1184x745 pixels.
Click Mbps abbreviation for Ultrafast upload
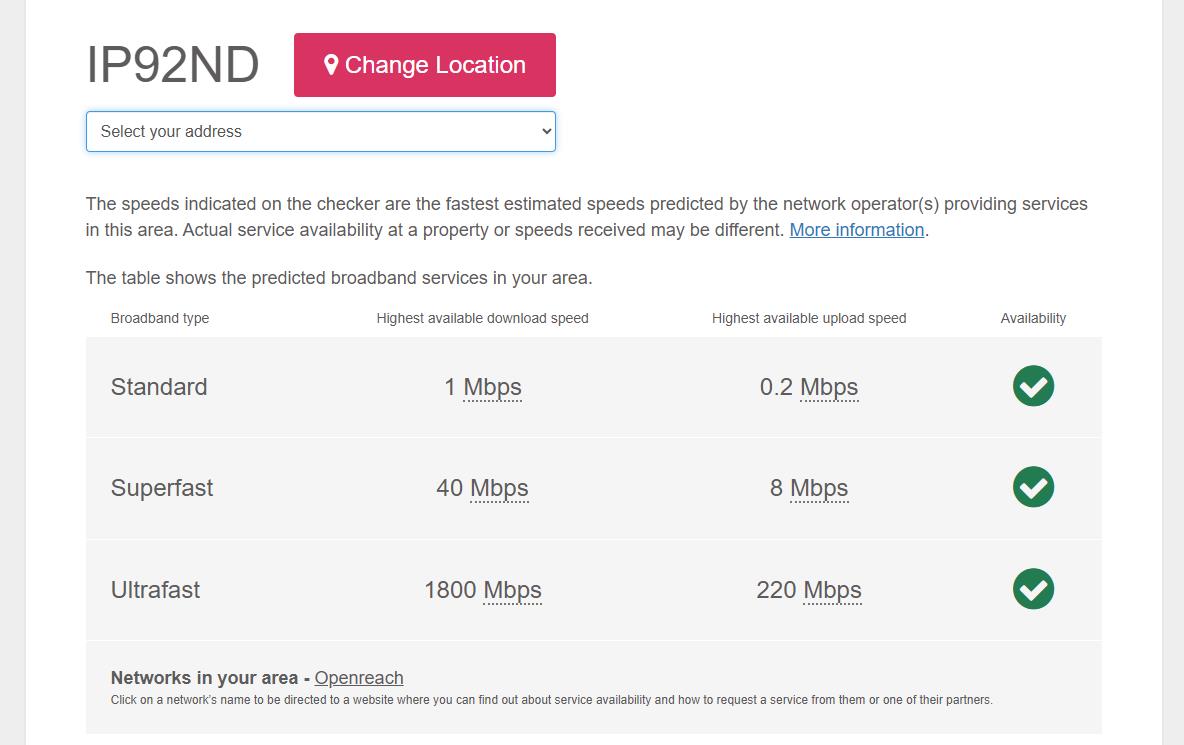click(832, 590)
